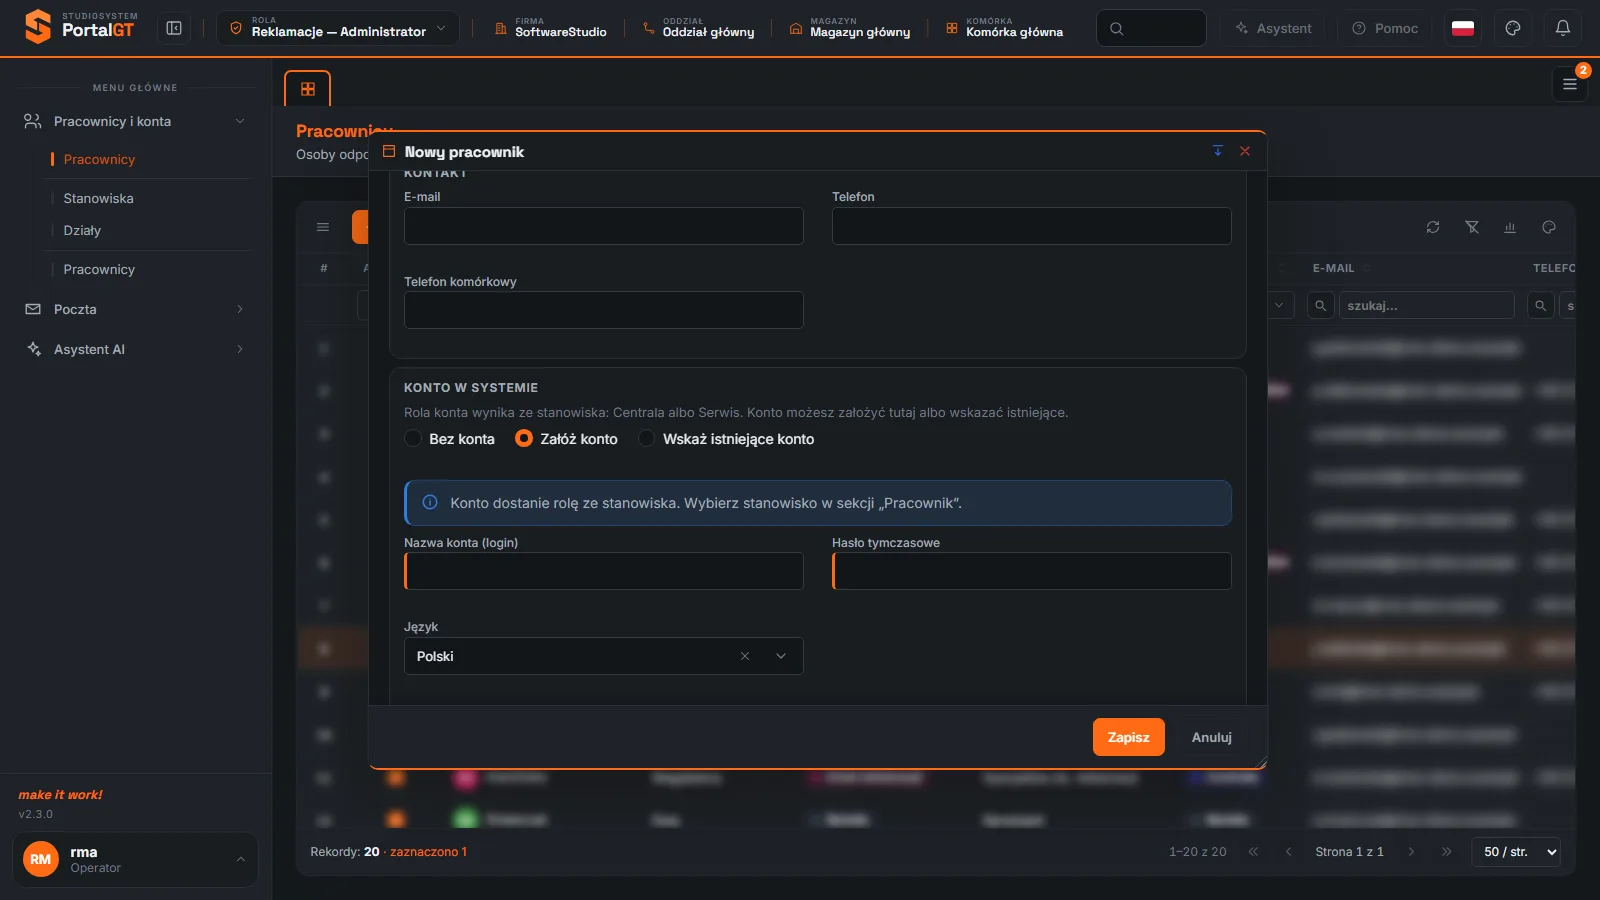Image resolution: width=1600 pixels, height=900 pixels.
Task: Toggle the sidebar collapse icon
Action: pyautogui.click(x=174, y=28)
